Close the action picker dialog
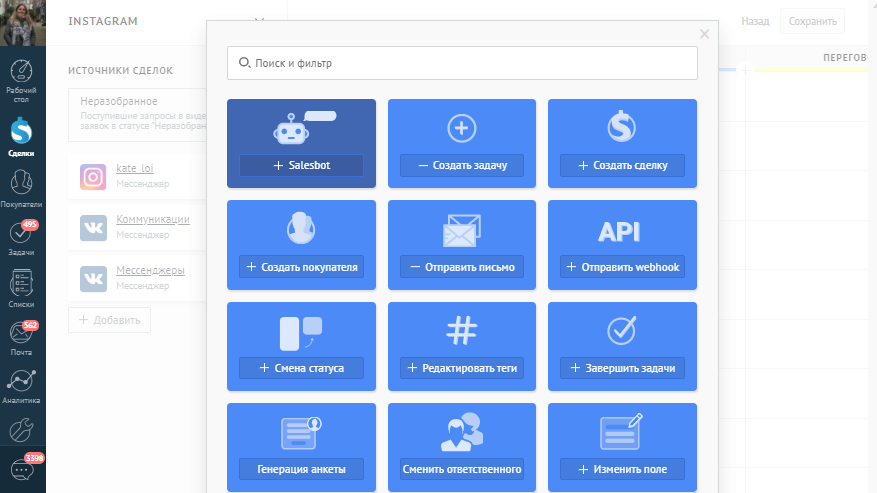877x493 pixels. [x=704, y=34]
